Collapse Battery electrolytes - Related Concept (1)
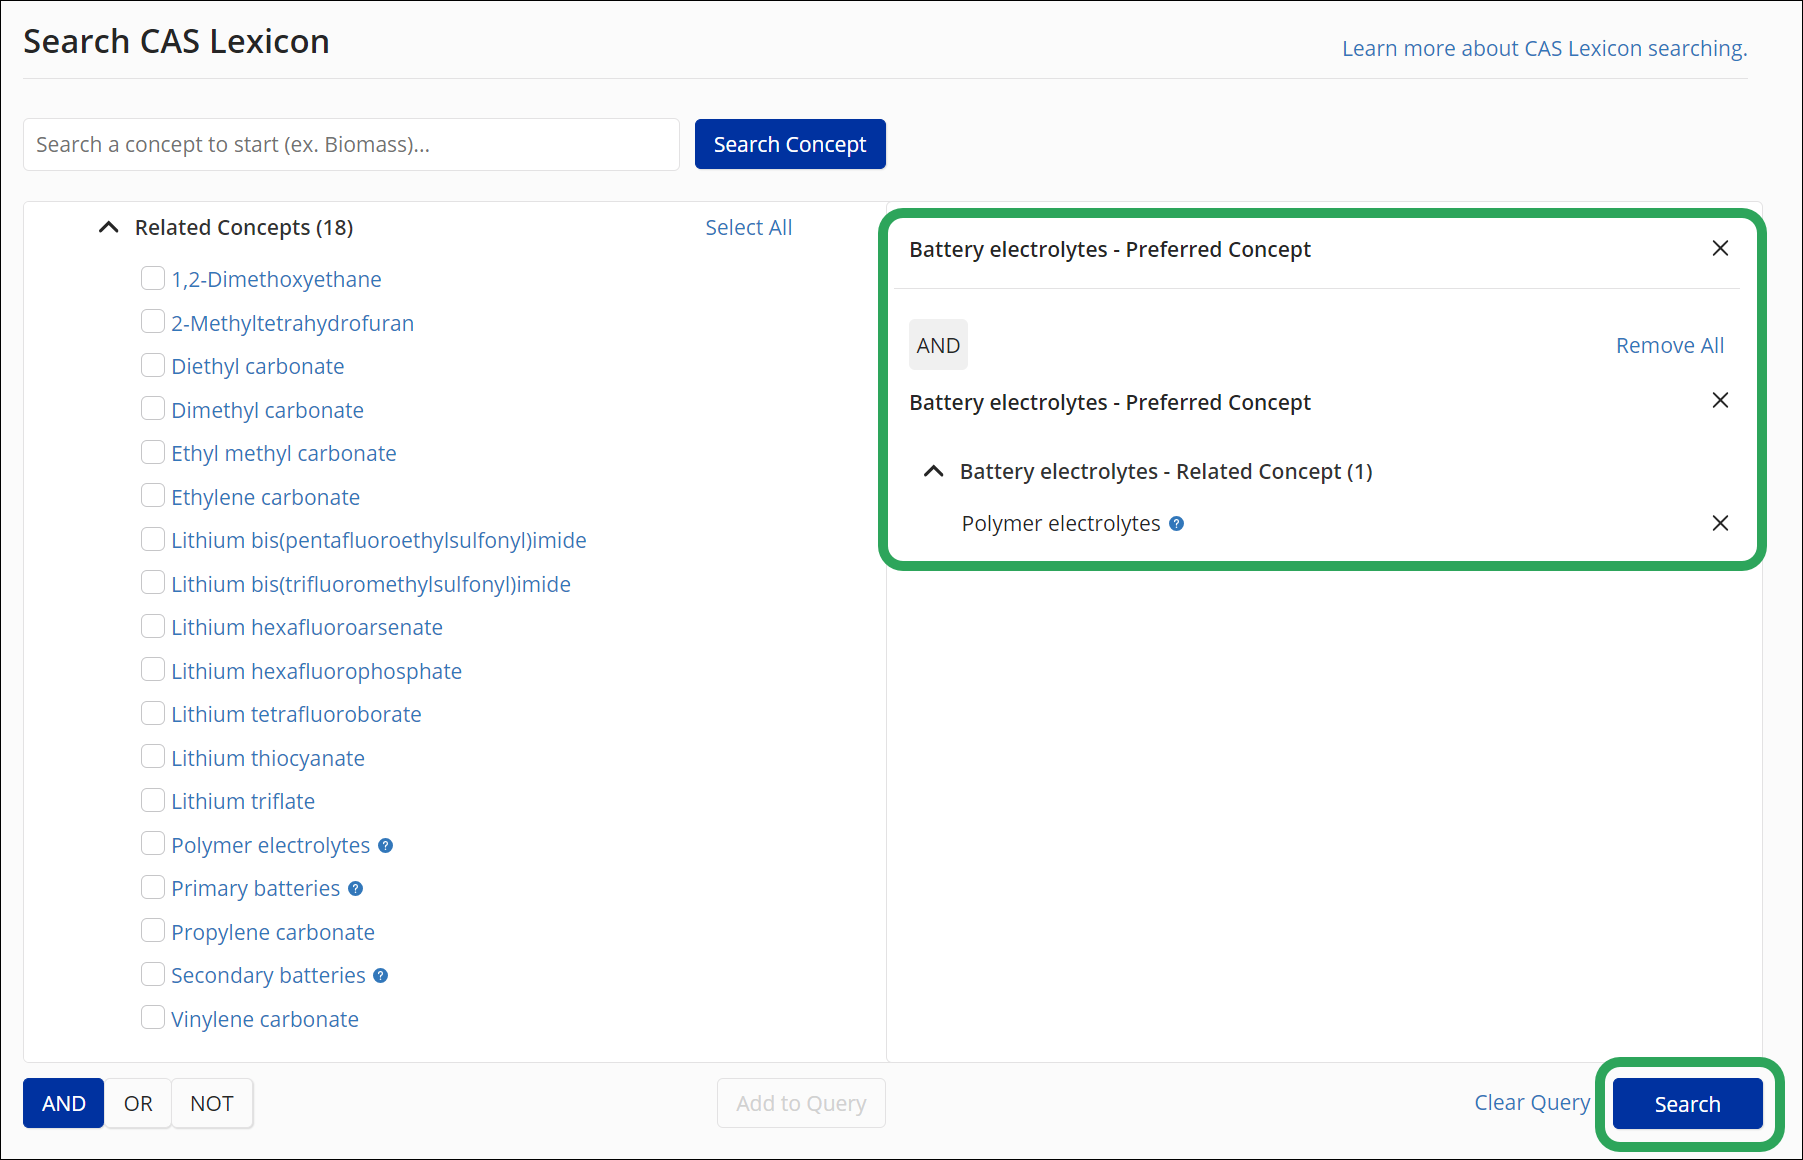1803x1160 pixels. coord(933,471)
